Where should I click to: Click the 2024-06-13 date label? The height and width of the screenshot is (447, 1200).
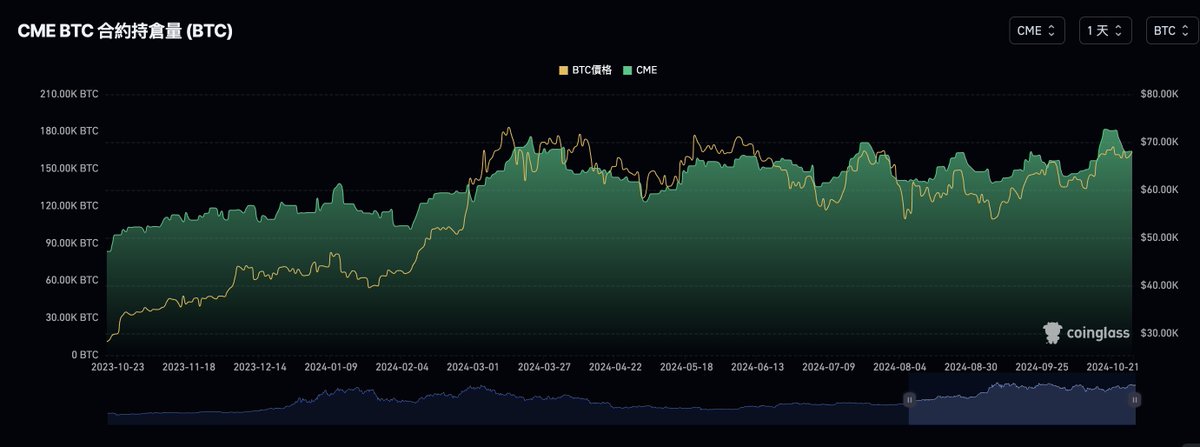[x=757, y=367]
